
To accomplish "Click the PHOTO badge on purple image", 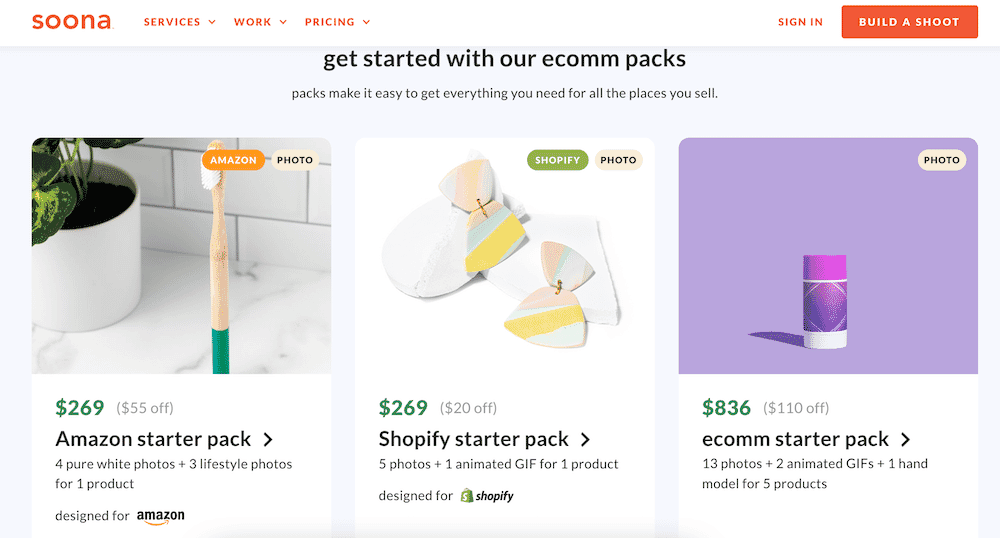I will [x=941, y=160].
